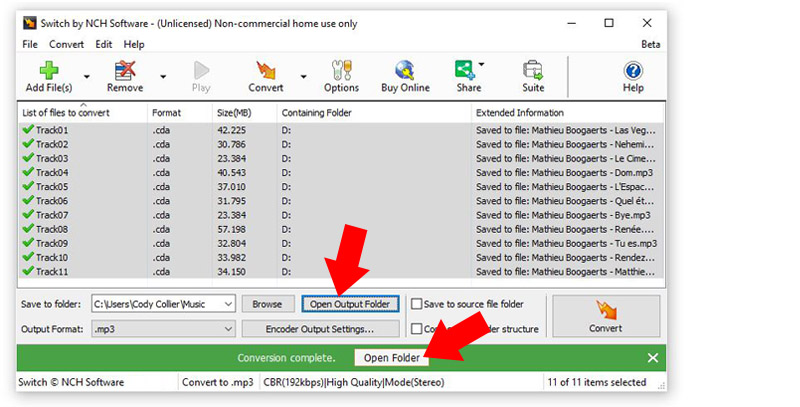Sort by the Size(MB) column header
This screenshot has width=800, height=407.
pyautogui.click(x=244, y=113)
